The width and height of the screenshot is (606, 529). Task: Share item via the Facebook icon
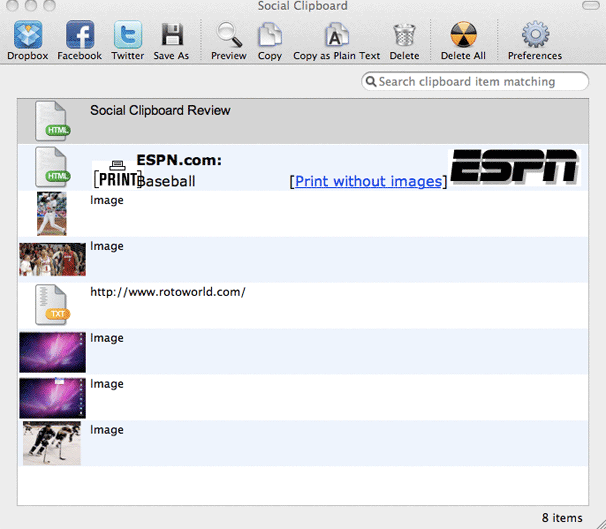click(x=80, y=35)
